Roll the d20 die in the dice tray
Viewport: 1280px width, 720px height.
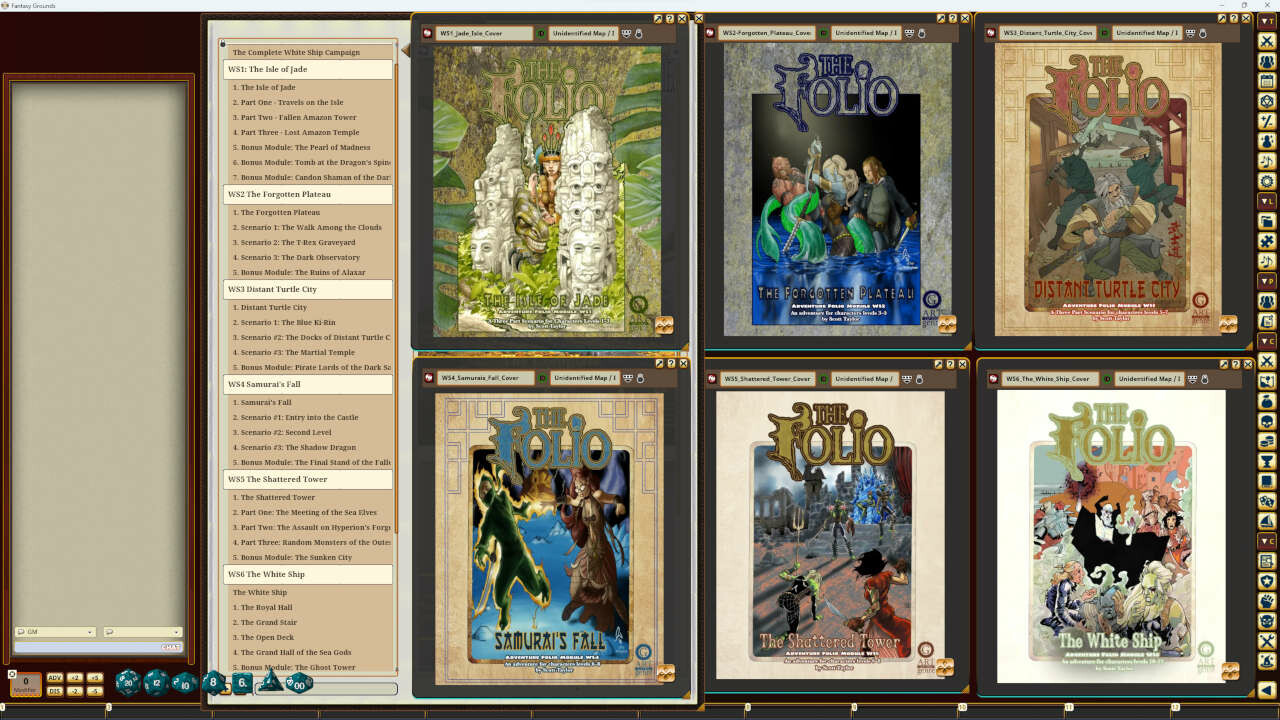pos(128,683)
